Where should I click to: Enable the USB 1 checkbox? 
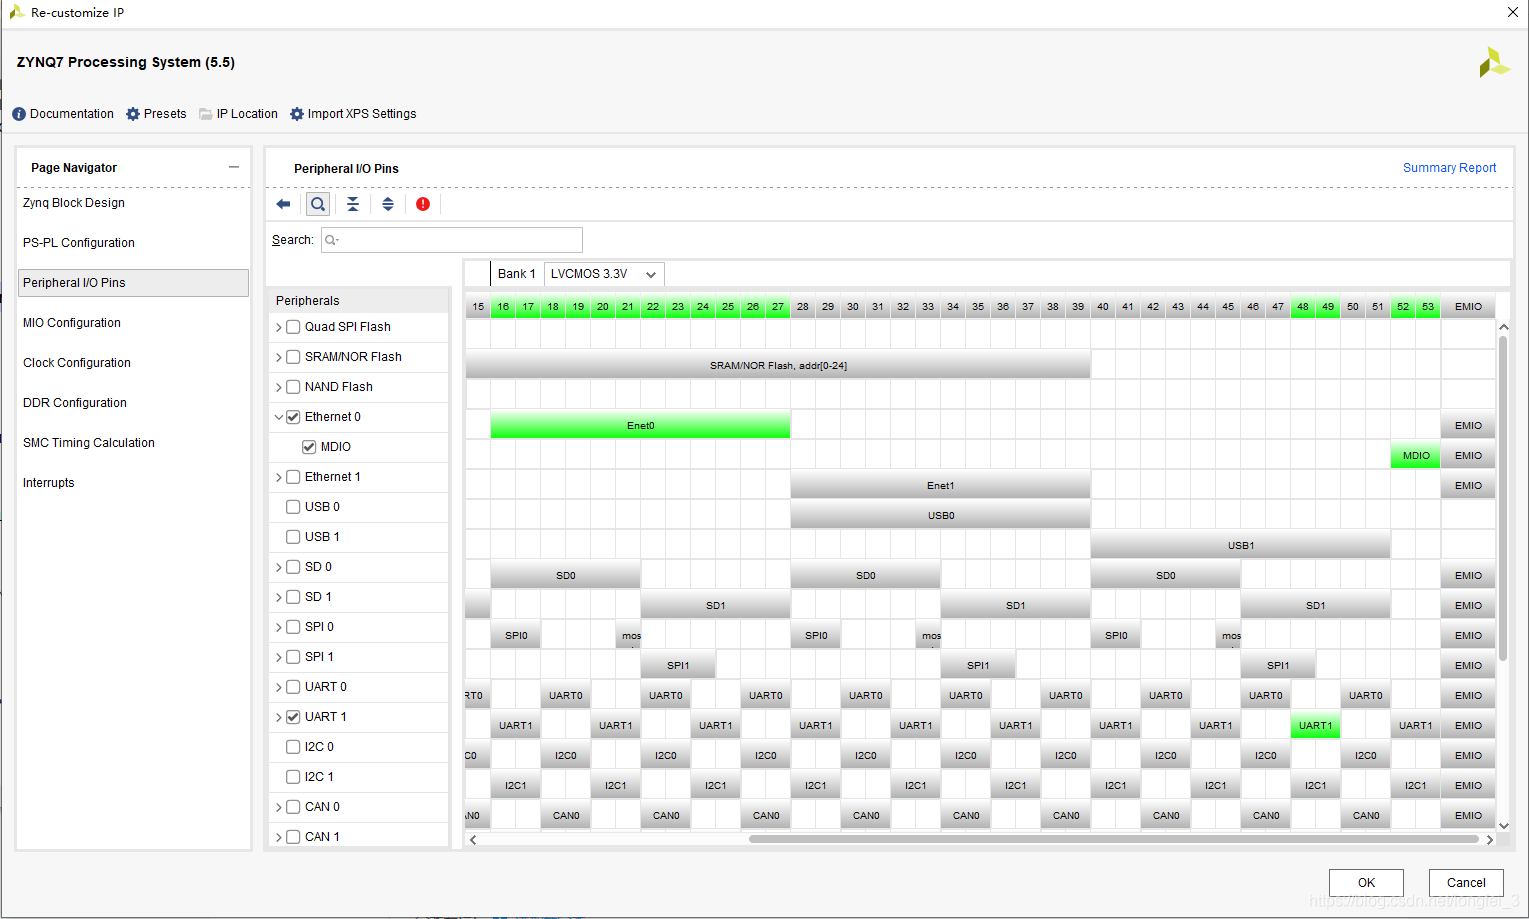(293, 537)
